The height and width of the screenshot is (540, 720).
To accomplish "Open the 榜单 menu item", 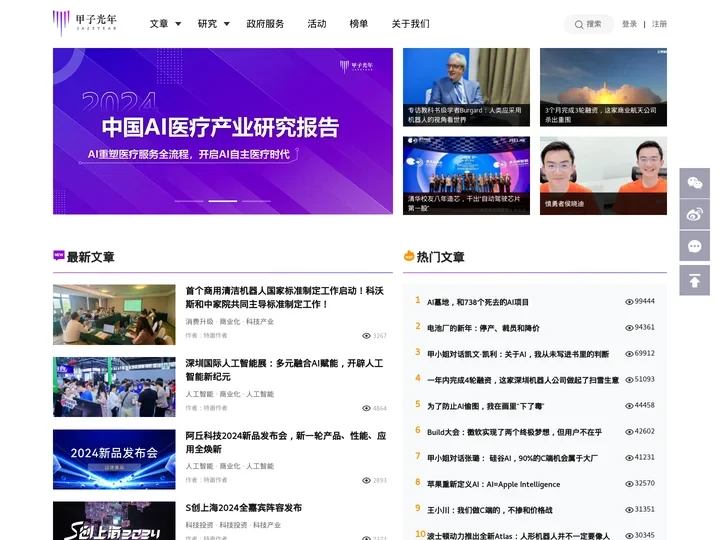I will [359, 24].
